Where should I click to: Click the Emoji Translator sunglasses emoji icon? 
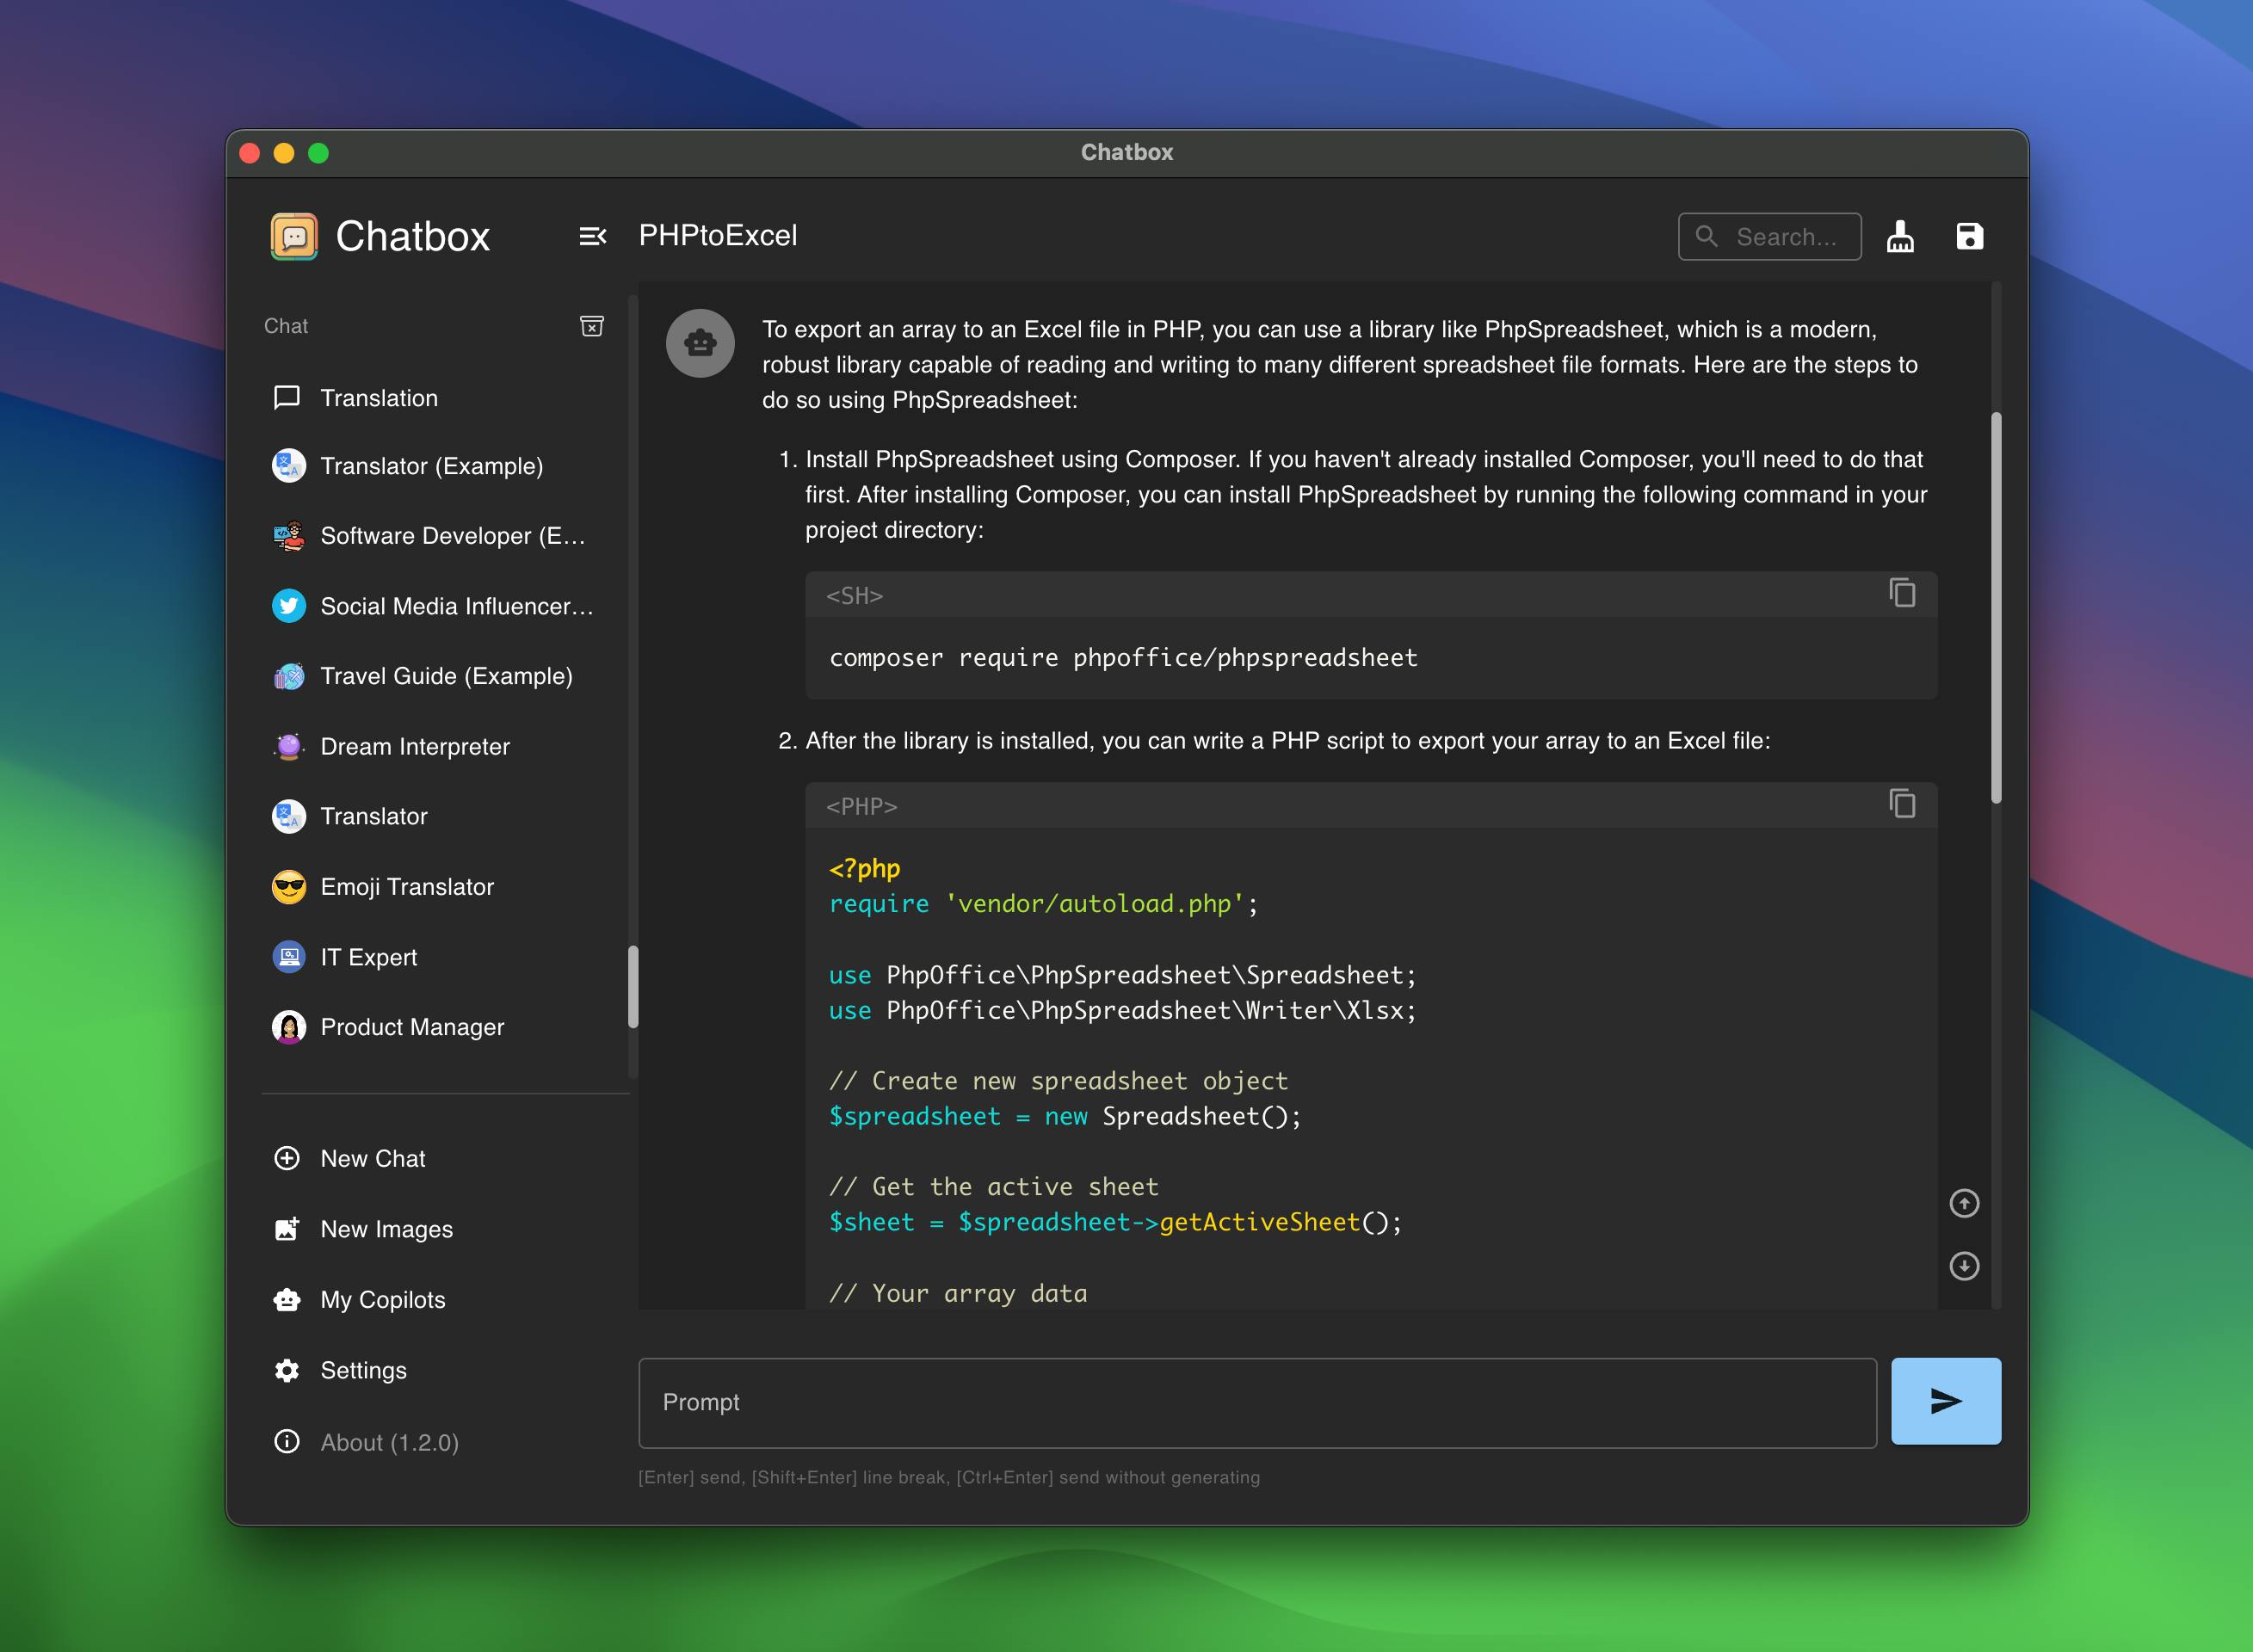[289, 887]
